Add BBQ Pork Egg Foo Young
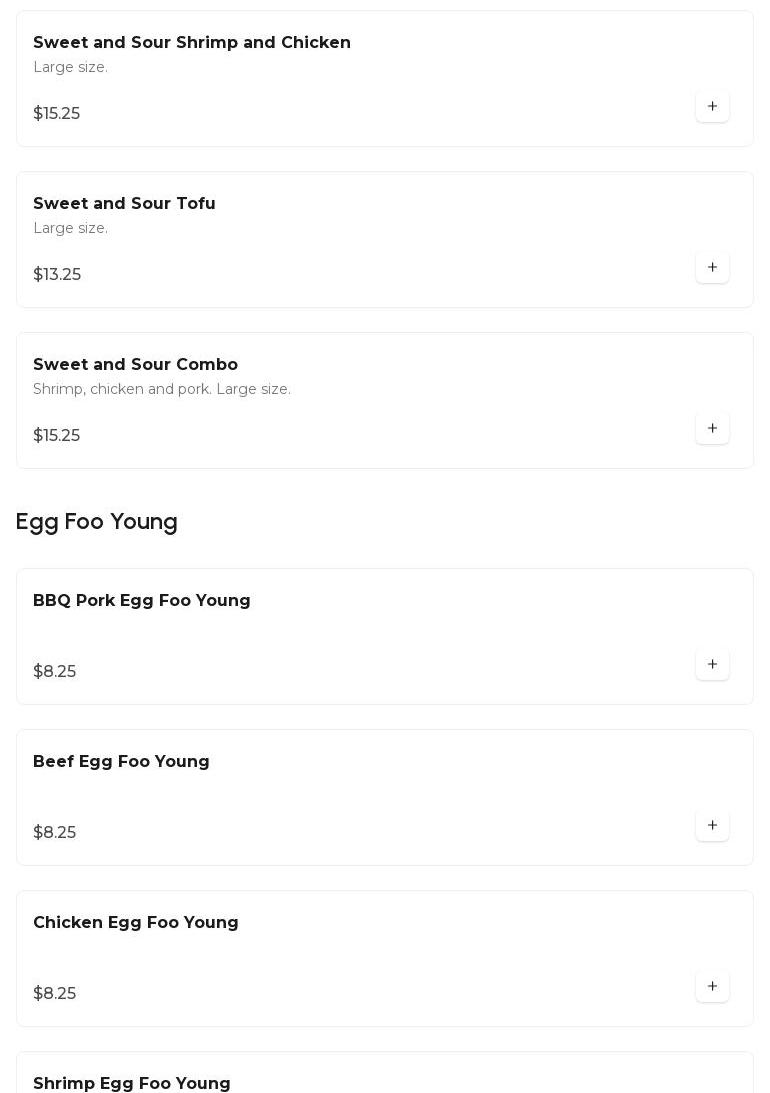 [x=712, y=665]
